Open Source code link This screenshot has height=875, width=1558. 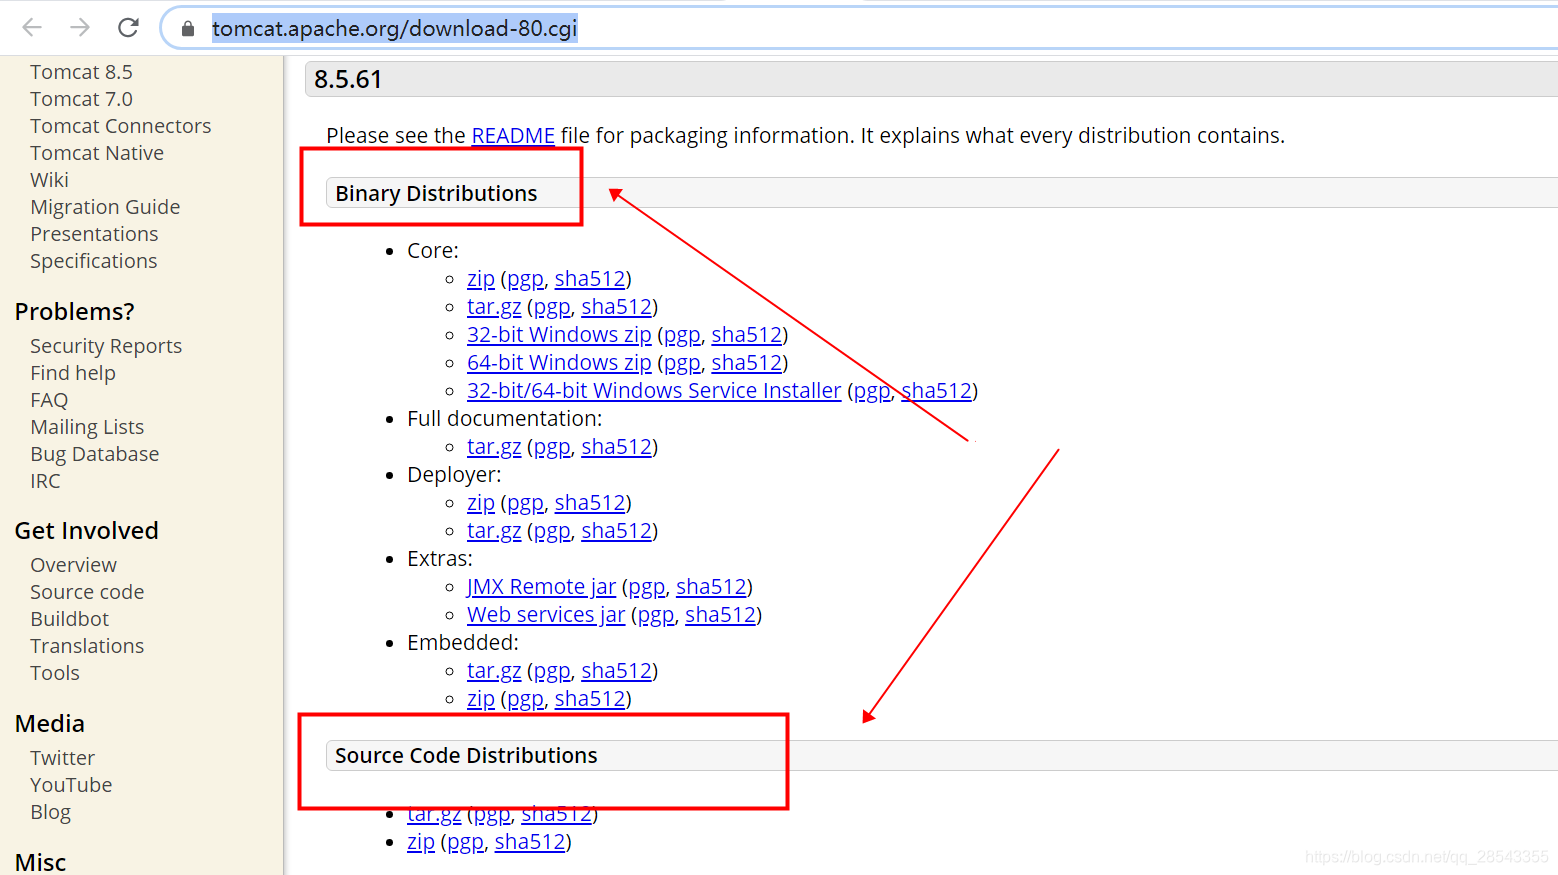[87, 592]
